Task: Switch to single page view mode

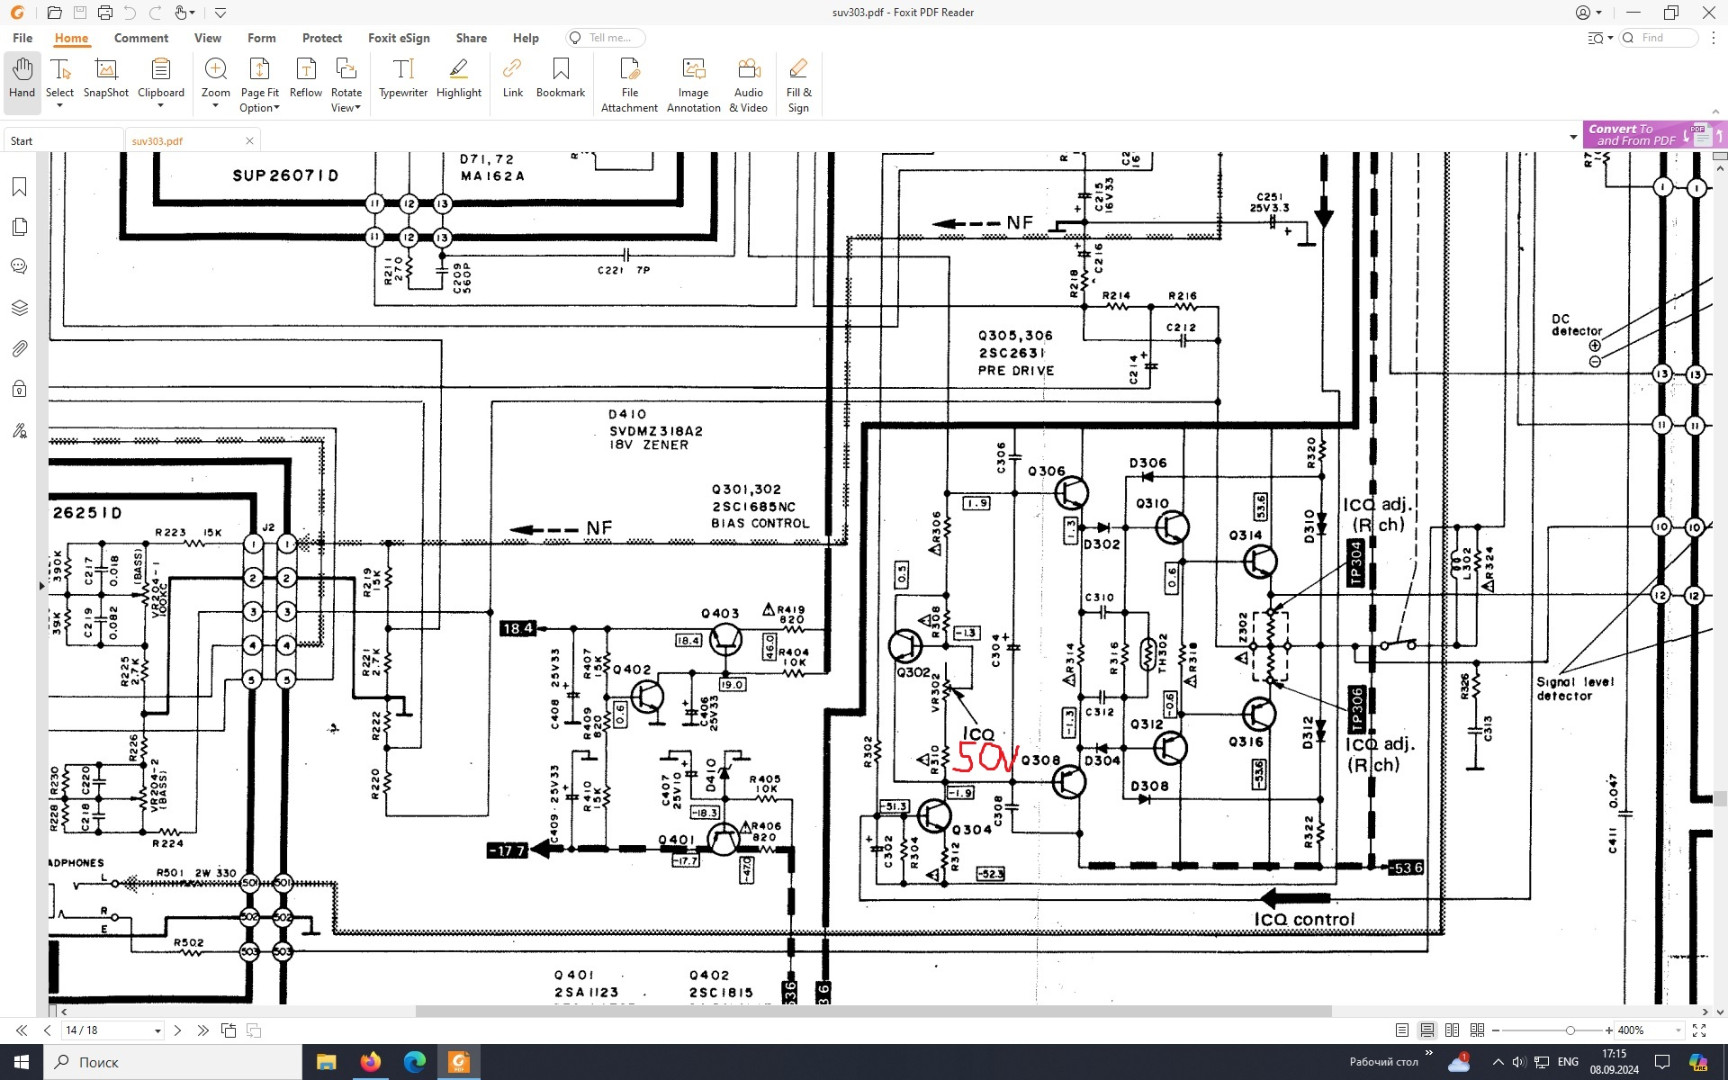Action: pyautogui.click(x=1402, y=1030)
